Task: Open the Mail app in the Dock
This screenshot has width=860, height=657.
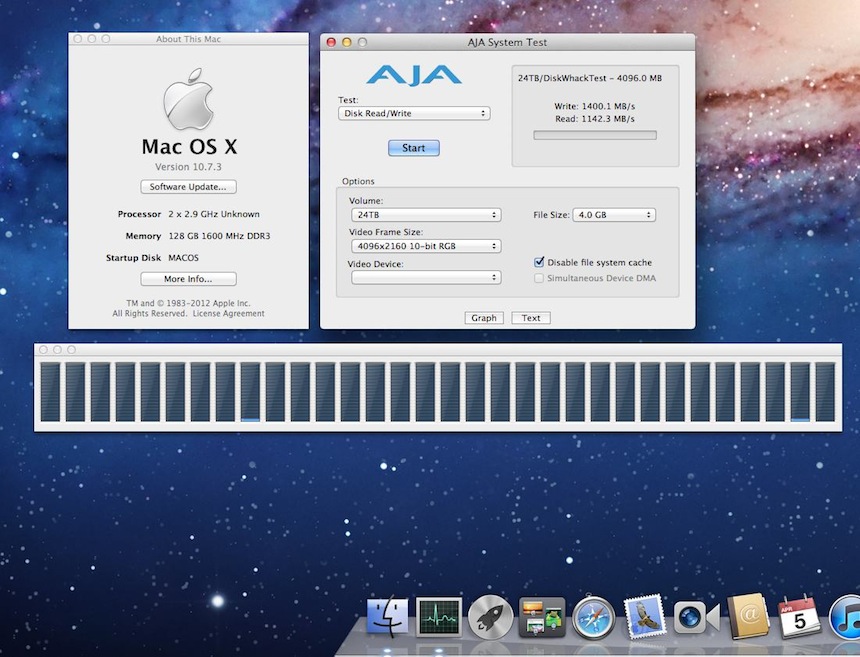Action: [644, 618]
